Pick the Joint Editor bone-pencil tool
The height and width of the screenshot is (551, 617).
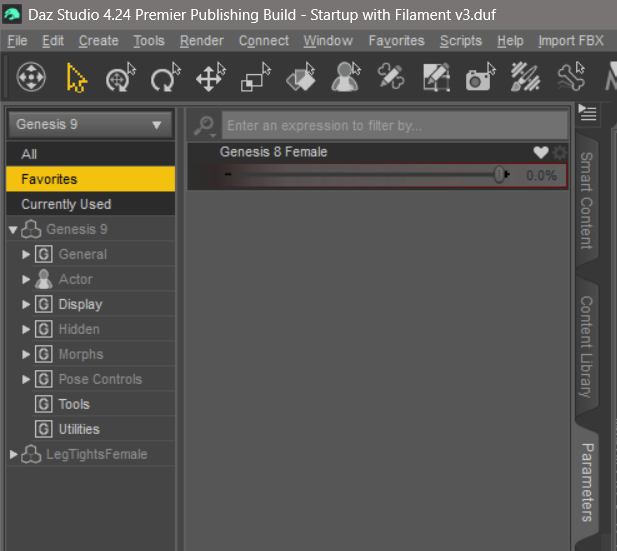(391, 76)
